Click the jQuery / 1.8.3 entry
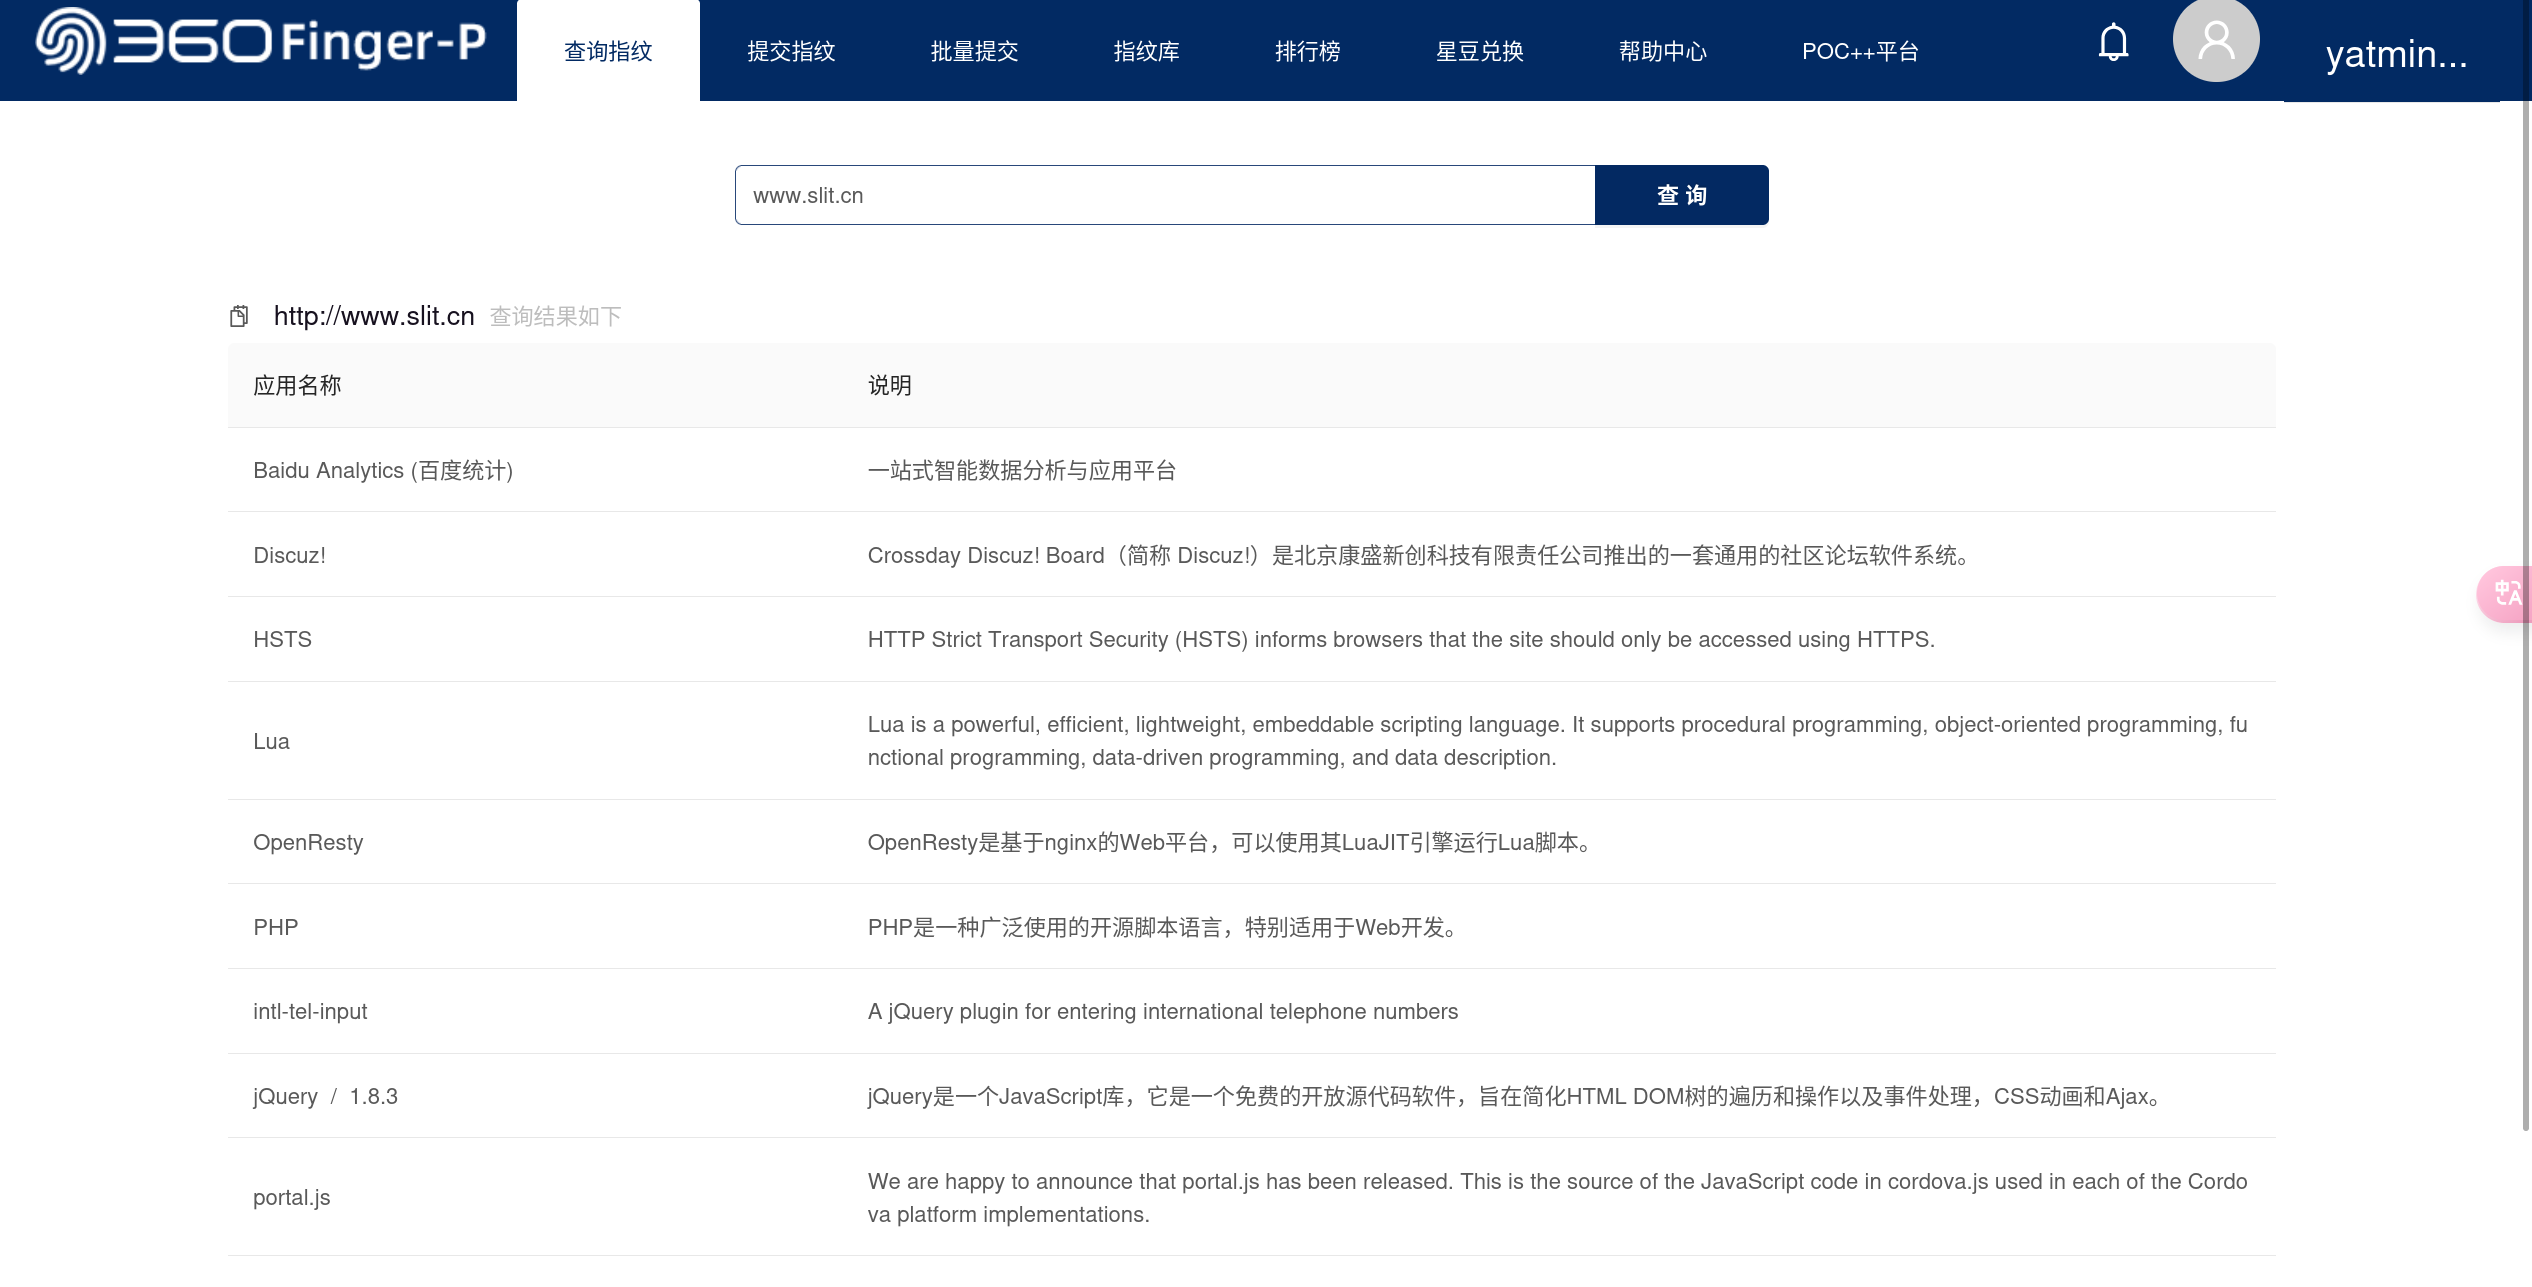 [x=325, y=1096]
